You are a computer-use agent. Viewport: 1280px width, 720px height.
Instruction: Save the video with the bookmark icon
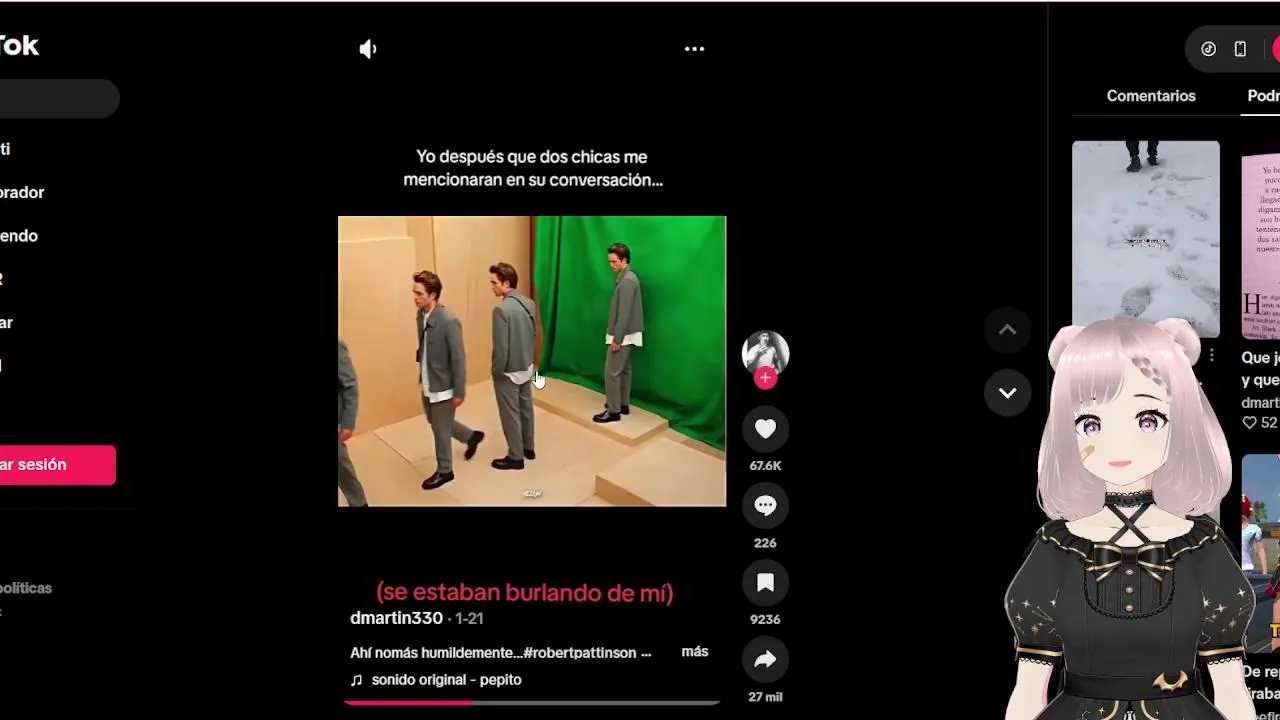(x=765, y=582)
